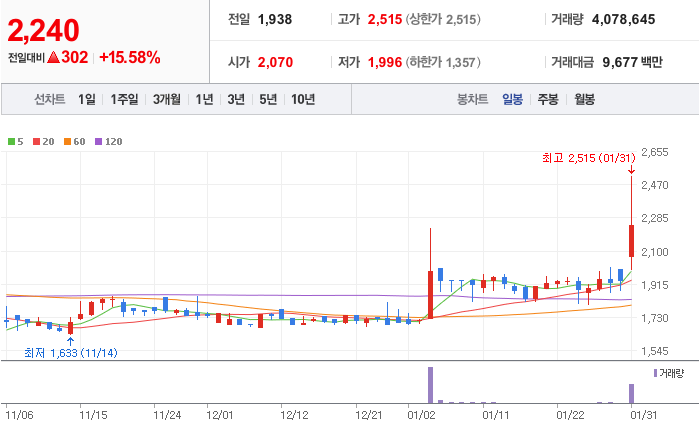699x436 pixels.
Task: Click the current price 2,240
Action: [x=43, y=31]
